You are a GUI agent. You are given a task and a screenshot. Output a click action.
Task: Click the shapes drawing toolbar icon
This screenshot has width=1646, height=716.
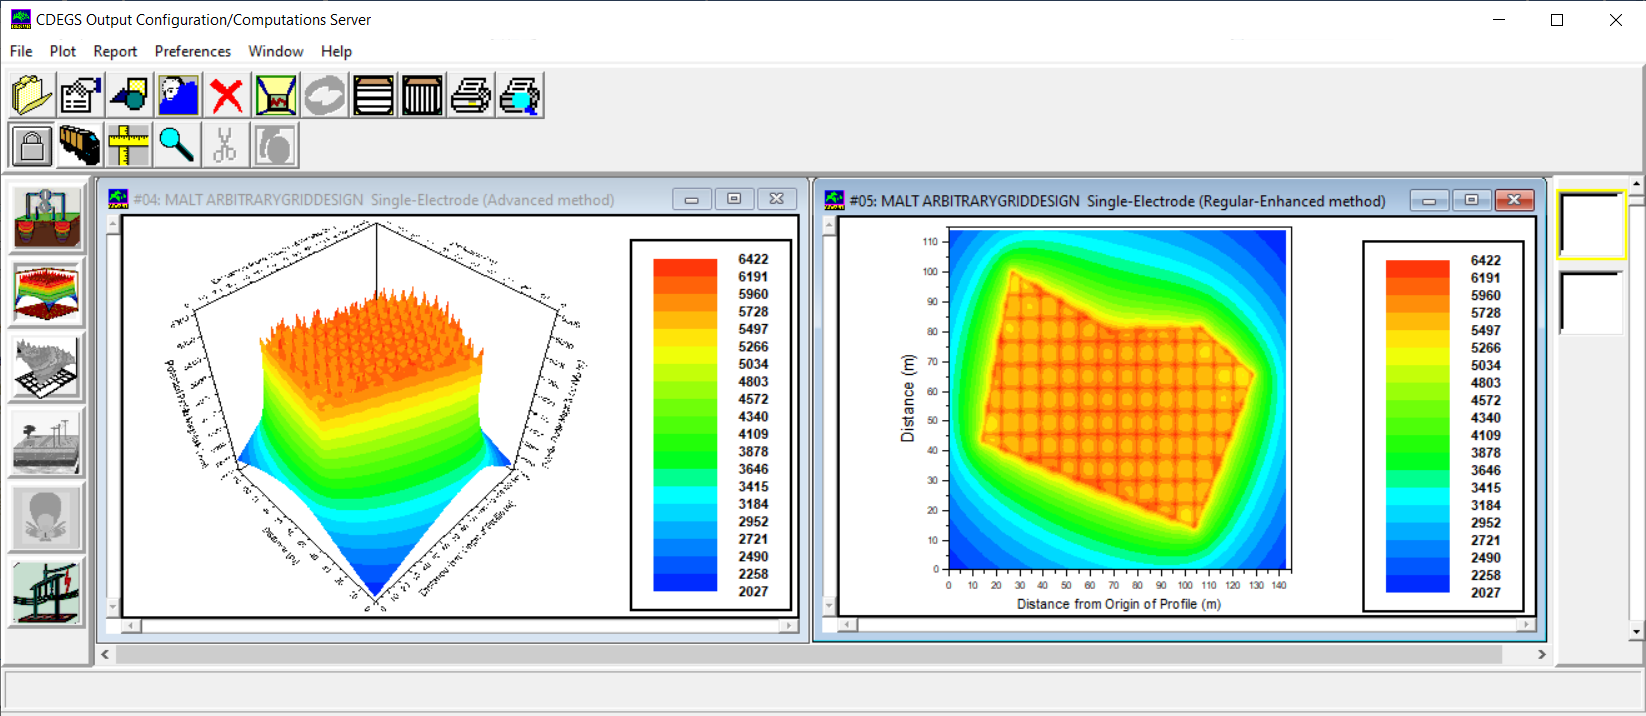pos(130,96)
